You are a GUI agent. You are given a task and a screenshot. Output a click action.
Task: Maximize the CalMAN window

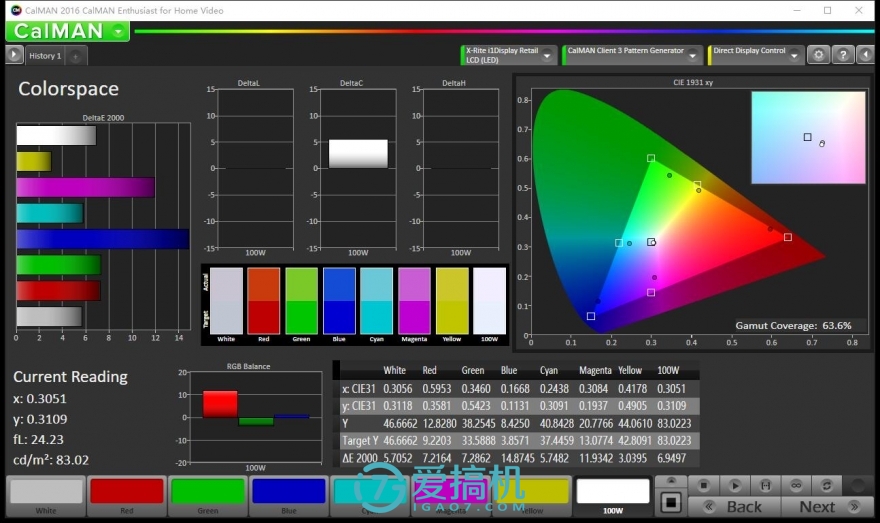[x=827, y=10]
